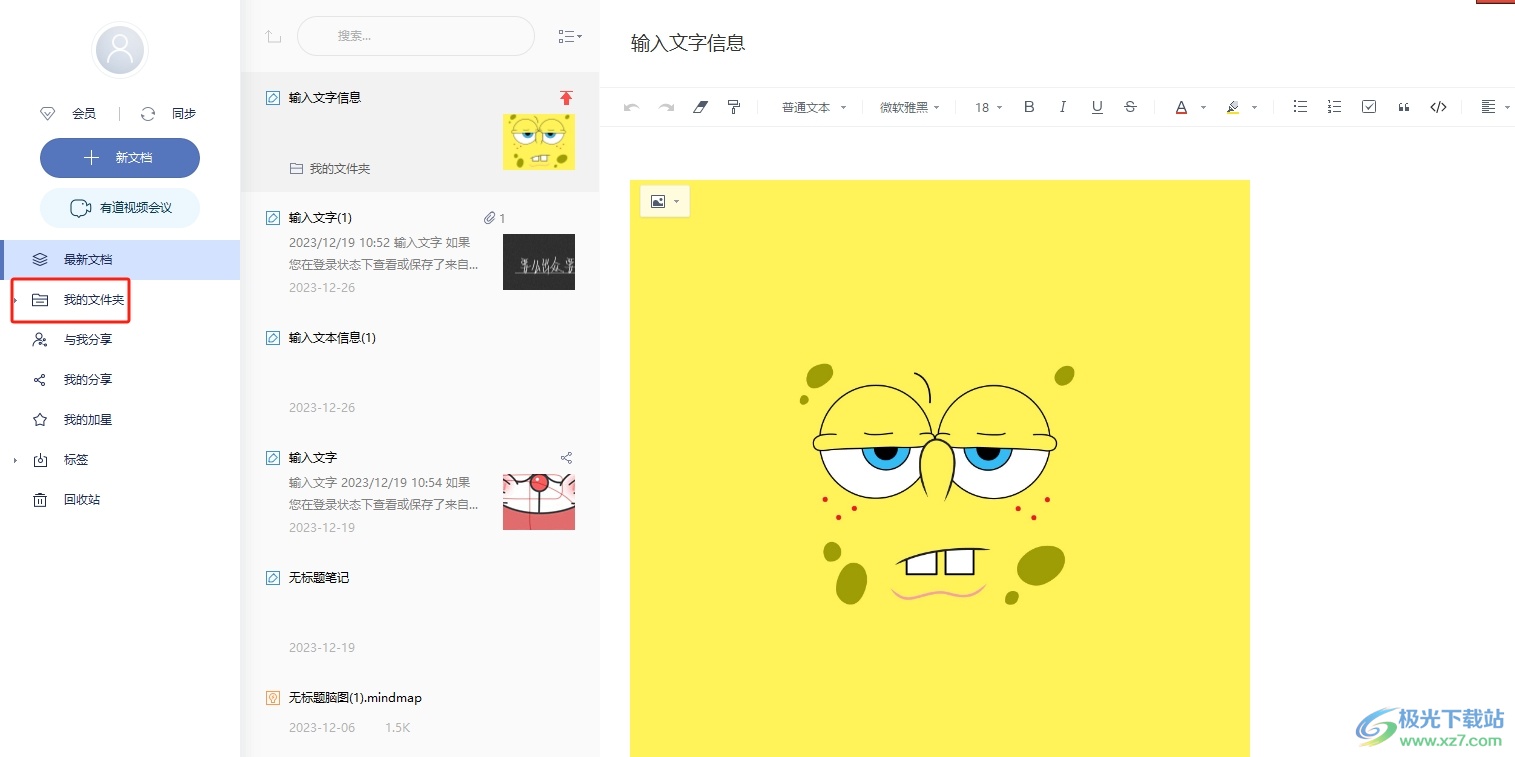
Task: Expand the 我的文件夹 tree arrow
Action: [x=16, y=300]
